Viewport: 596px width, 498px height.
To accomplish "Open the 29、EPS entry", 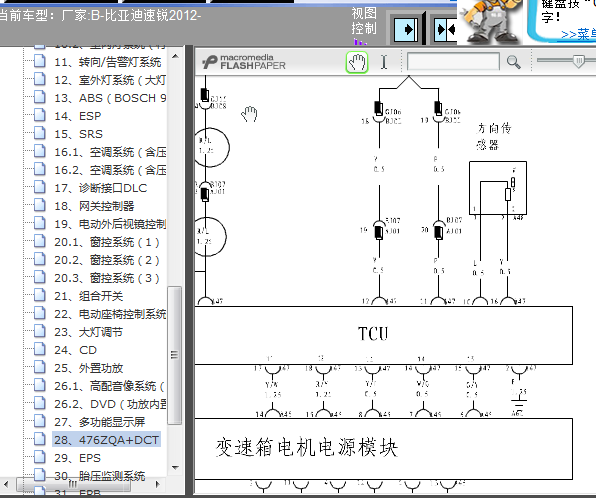I will 77,458.
